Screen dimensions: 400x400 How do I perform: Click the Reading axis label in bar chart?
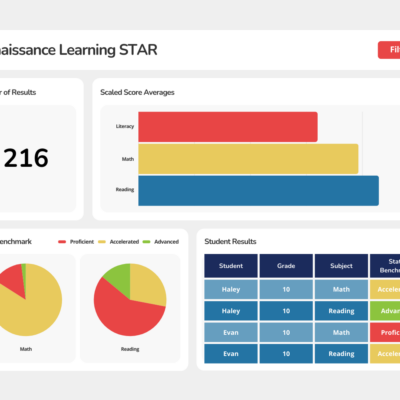tap(125, 189)
